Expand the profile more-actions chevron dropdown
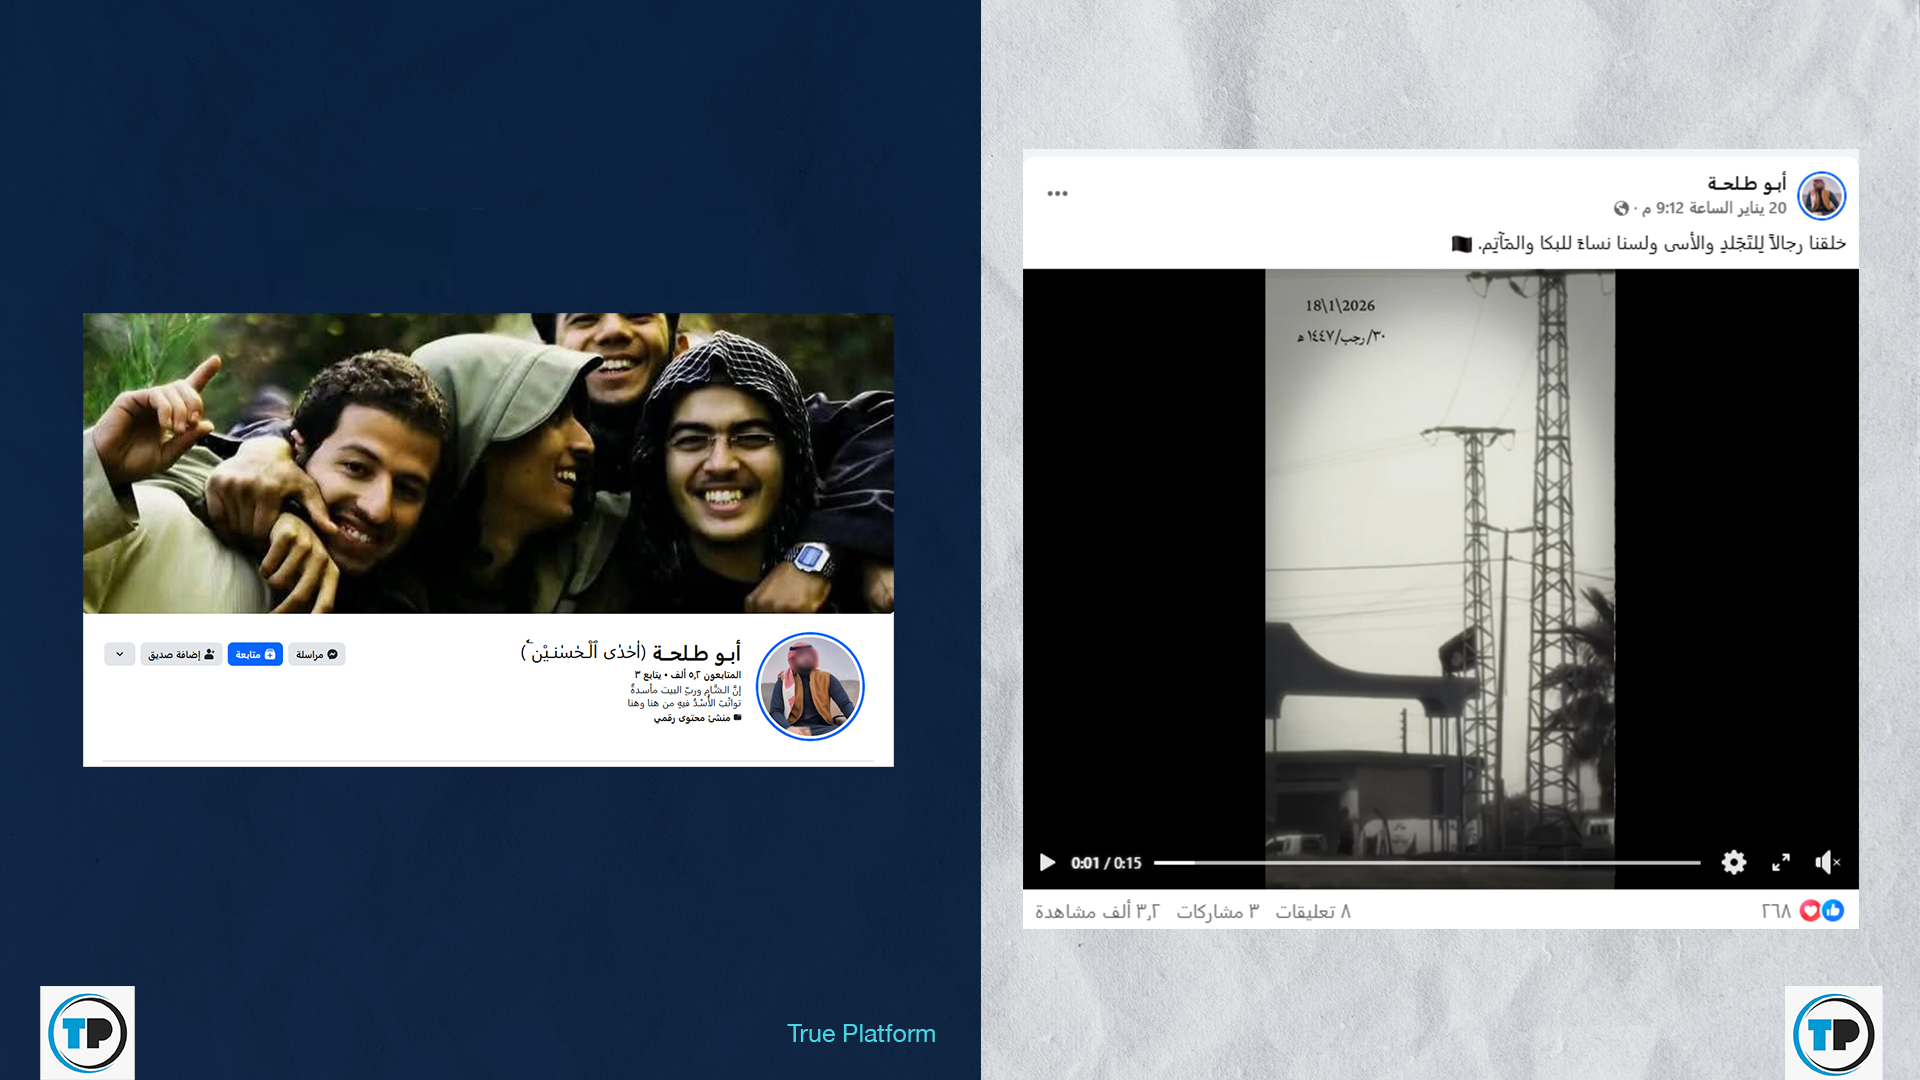1920x1080 pixels. [119, 654]
